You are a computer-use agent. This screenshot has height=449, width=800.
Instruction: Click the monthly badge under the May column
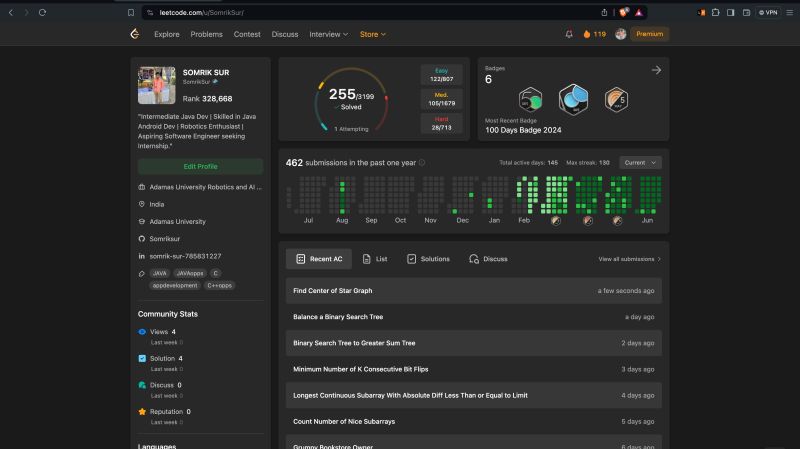coord(617,220)
